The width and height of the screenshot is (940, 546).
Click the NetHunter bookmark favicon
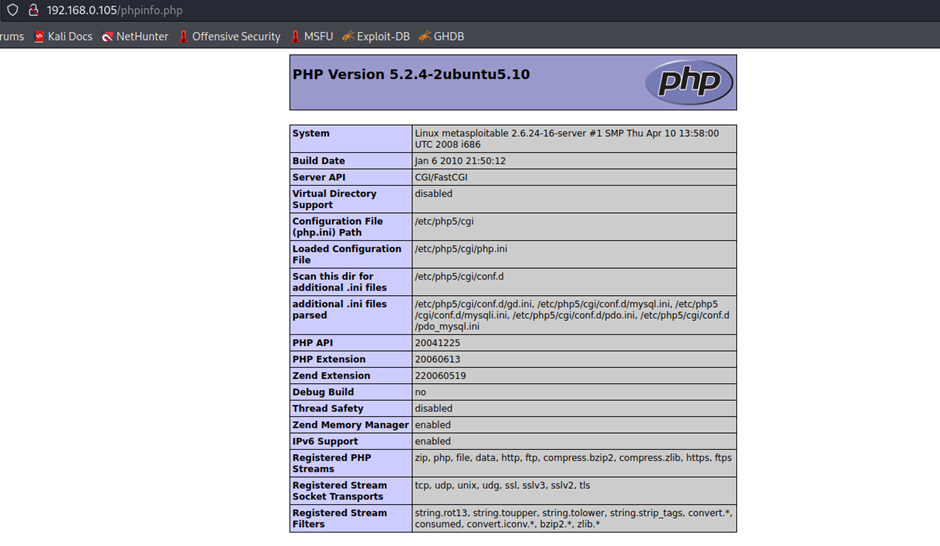coord(107,37)
